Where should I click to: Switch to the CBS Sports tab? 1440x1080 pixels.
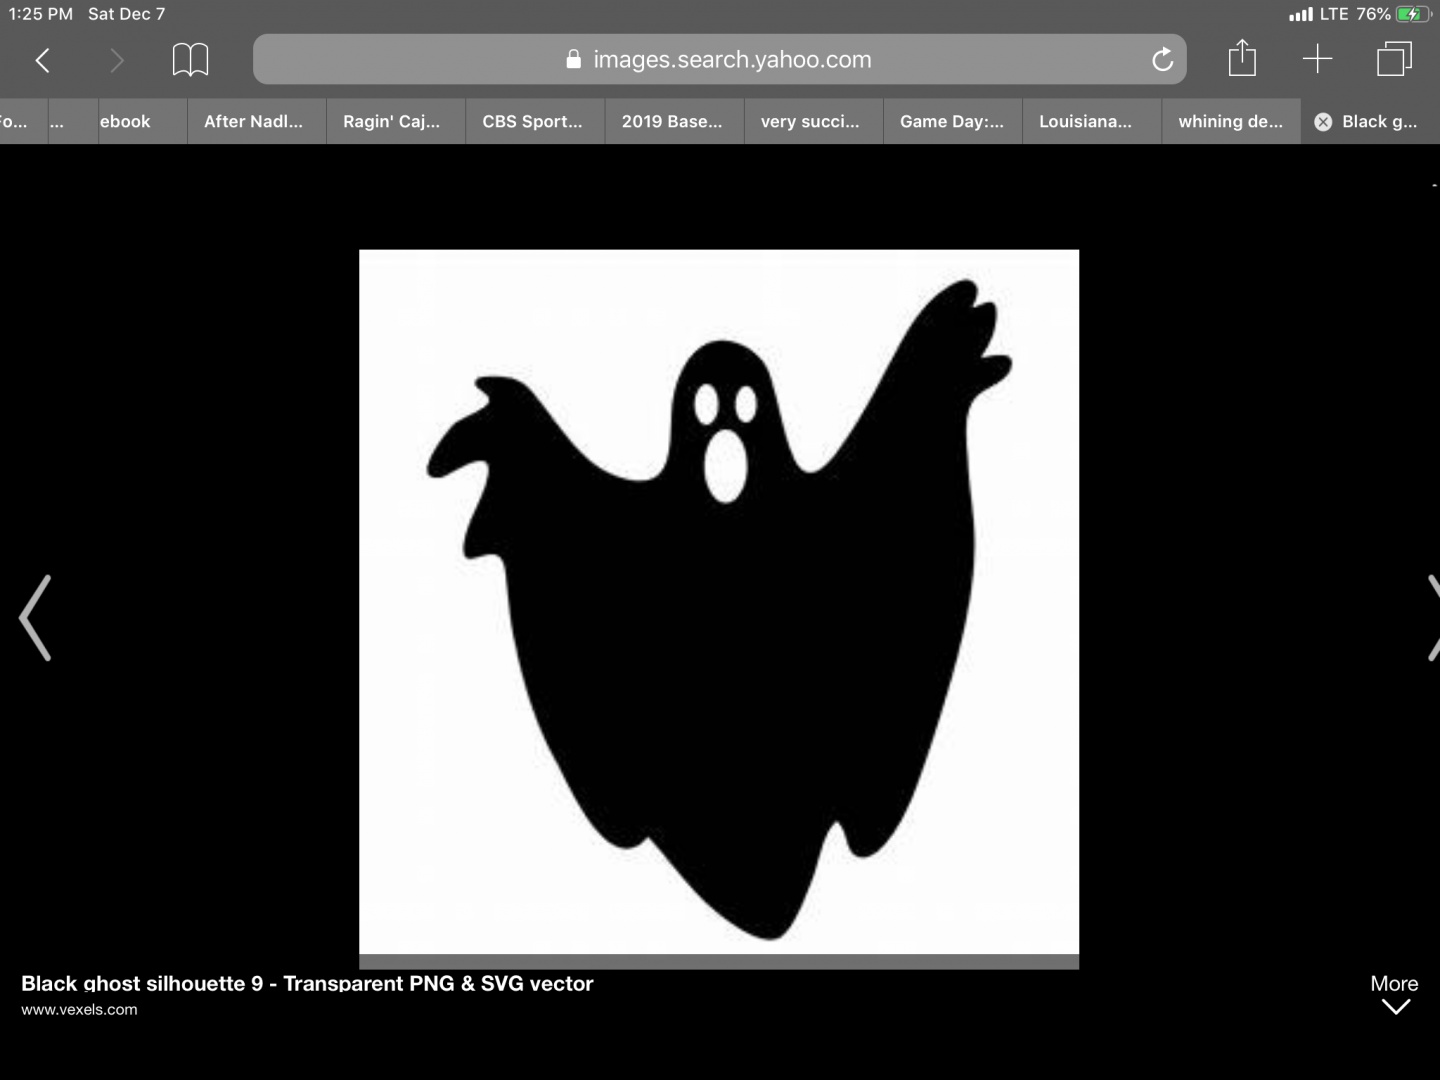[x=532, y=122]
